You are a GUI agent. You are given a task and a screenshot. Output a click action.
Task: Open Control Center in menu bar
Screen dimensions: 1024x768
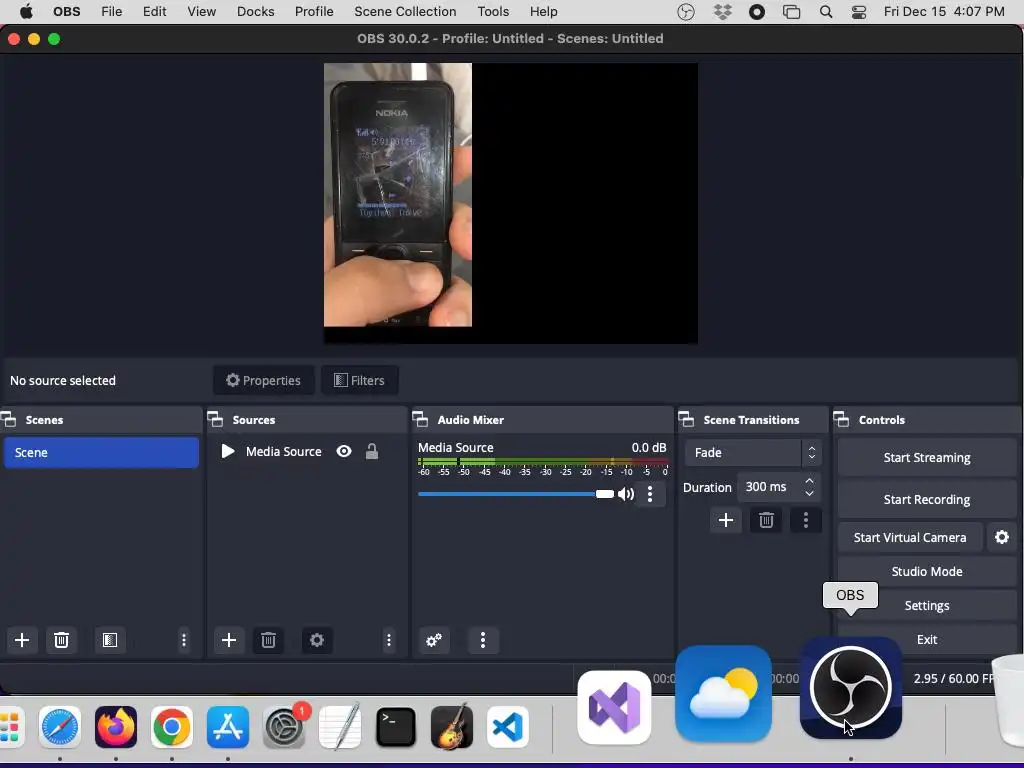click(x=859, y=12)
